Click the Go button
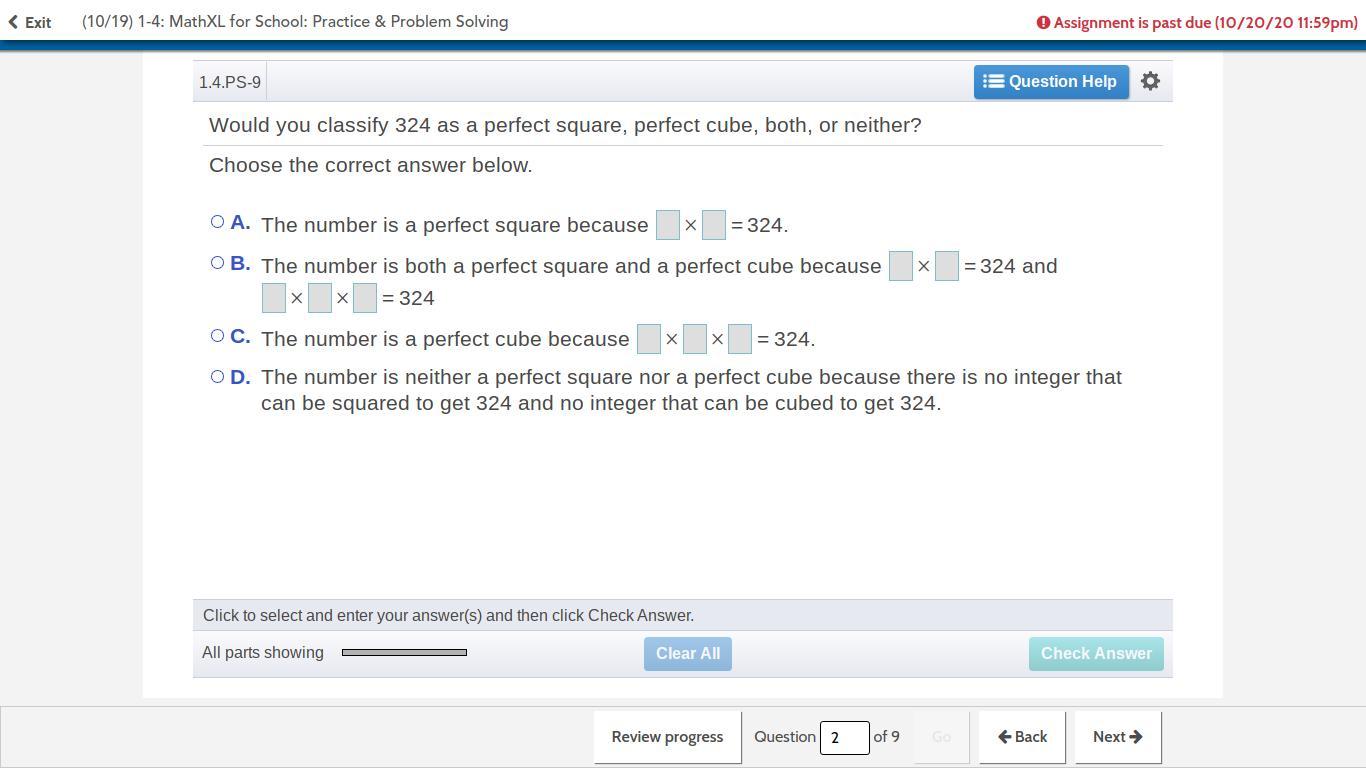 click(x=941, y=737)
